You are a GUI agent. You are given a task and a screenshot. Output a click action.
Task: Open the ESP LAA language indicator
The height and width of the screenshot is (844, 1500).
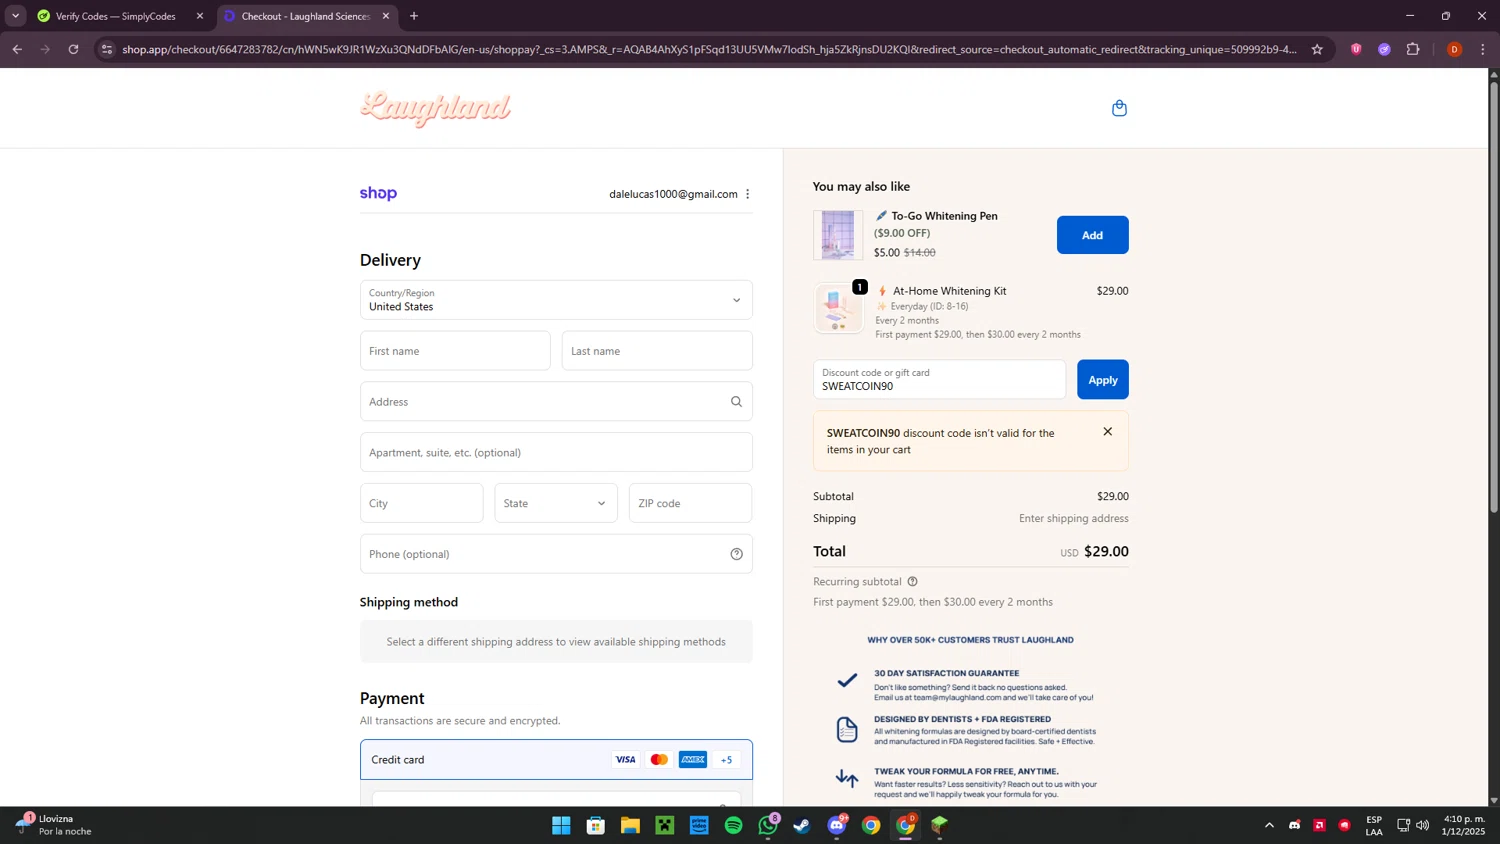coord(1374,825)
